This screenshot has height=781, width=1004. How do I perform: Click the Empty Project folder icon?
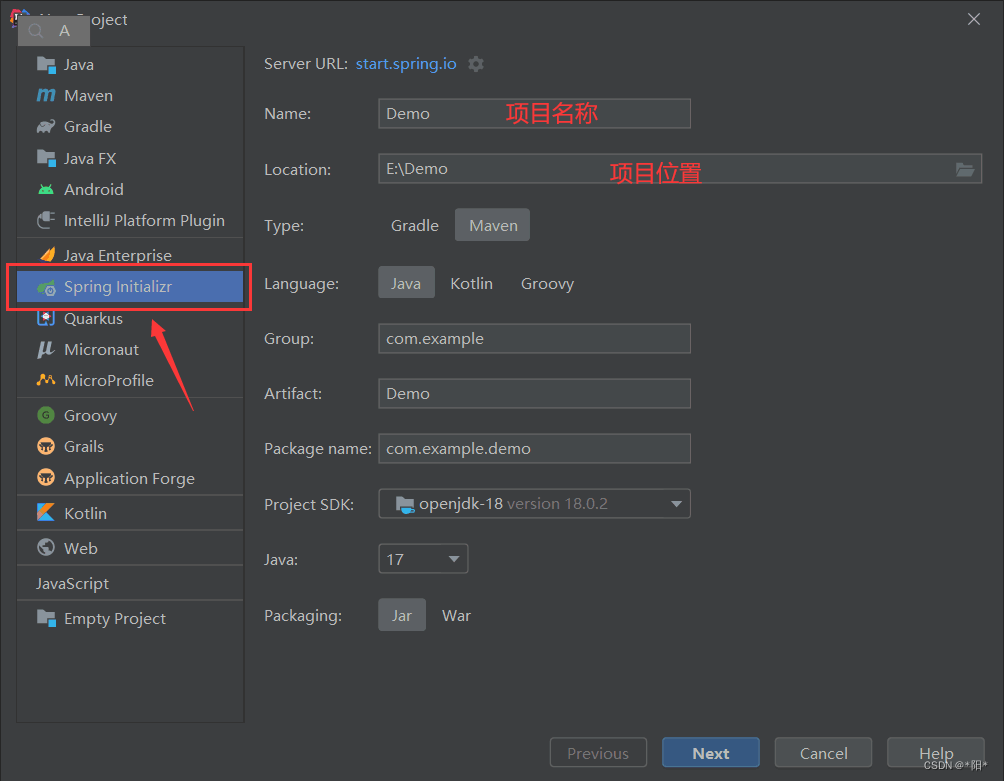pyautogui.click(x=46, y=618)
